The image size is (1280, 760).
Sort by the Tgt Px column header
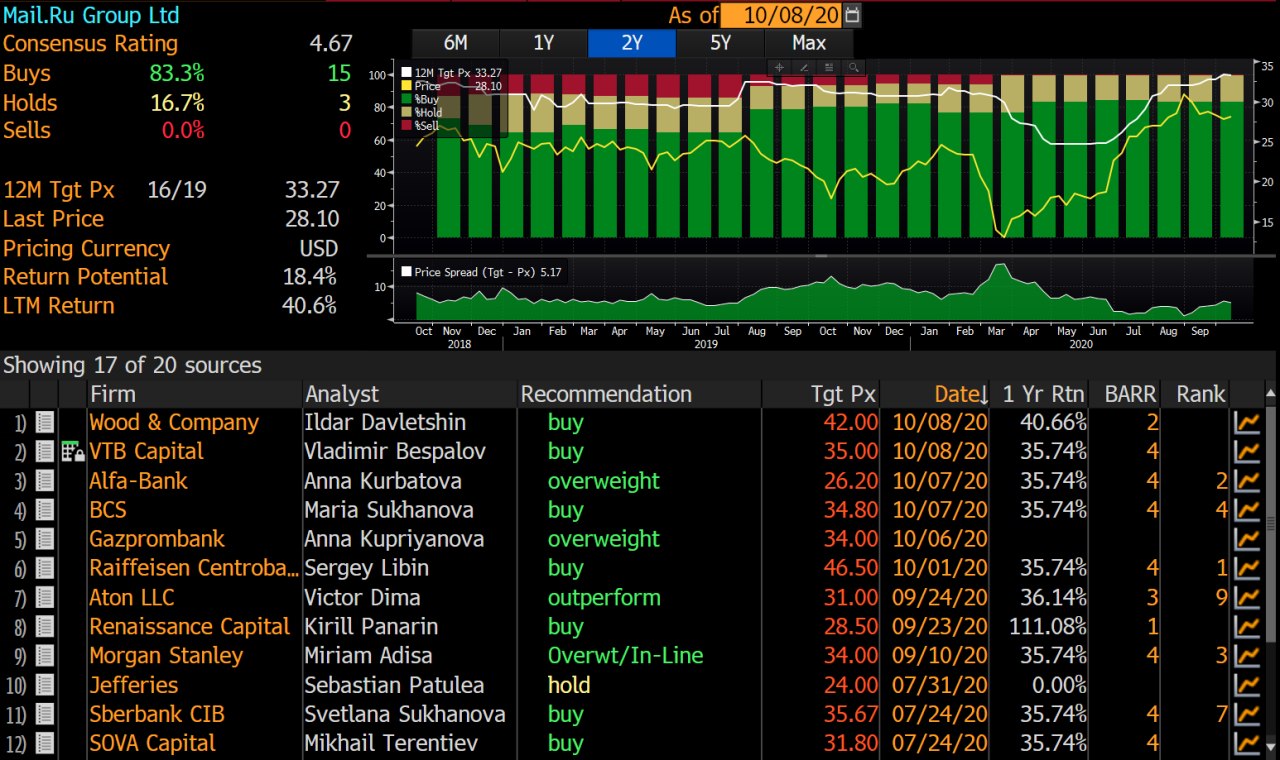(821, 394)
